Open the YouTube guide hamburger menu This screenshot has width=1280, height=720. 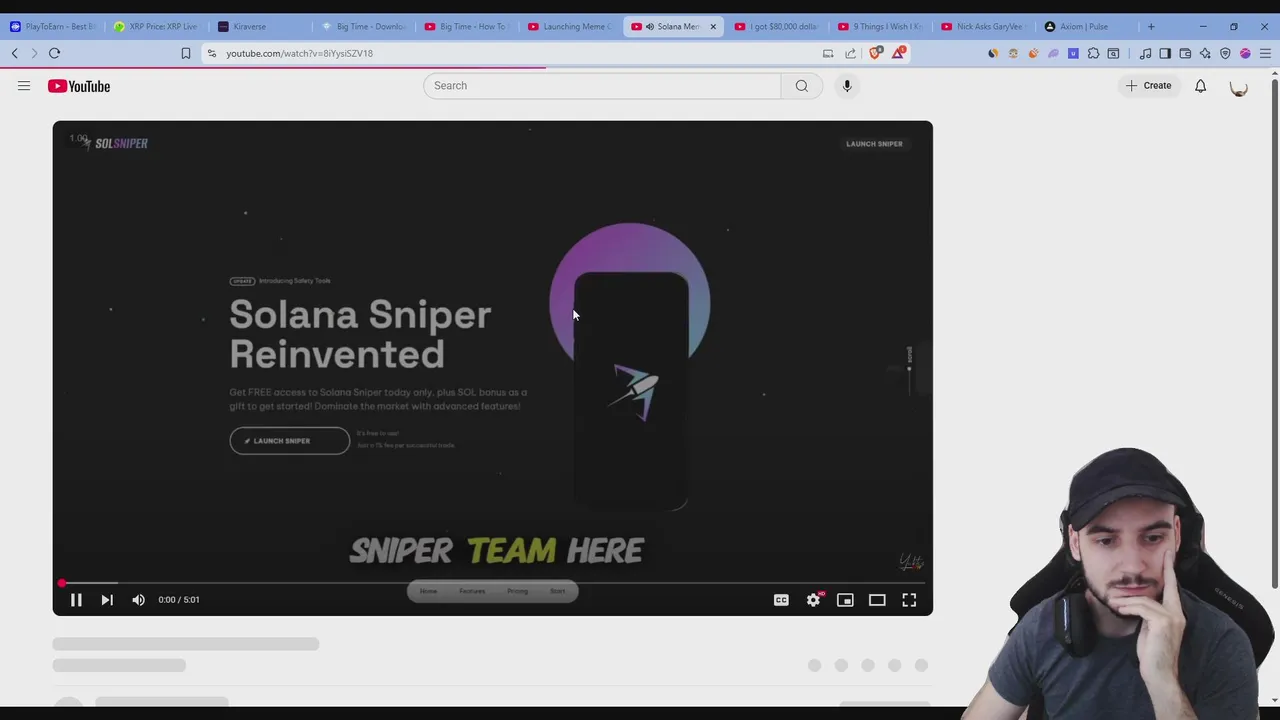tap(24, 86)
